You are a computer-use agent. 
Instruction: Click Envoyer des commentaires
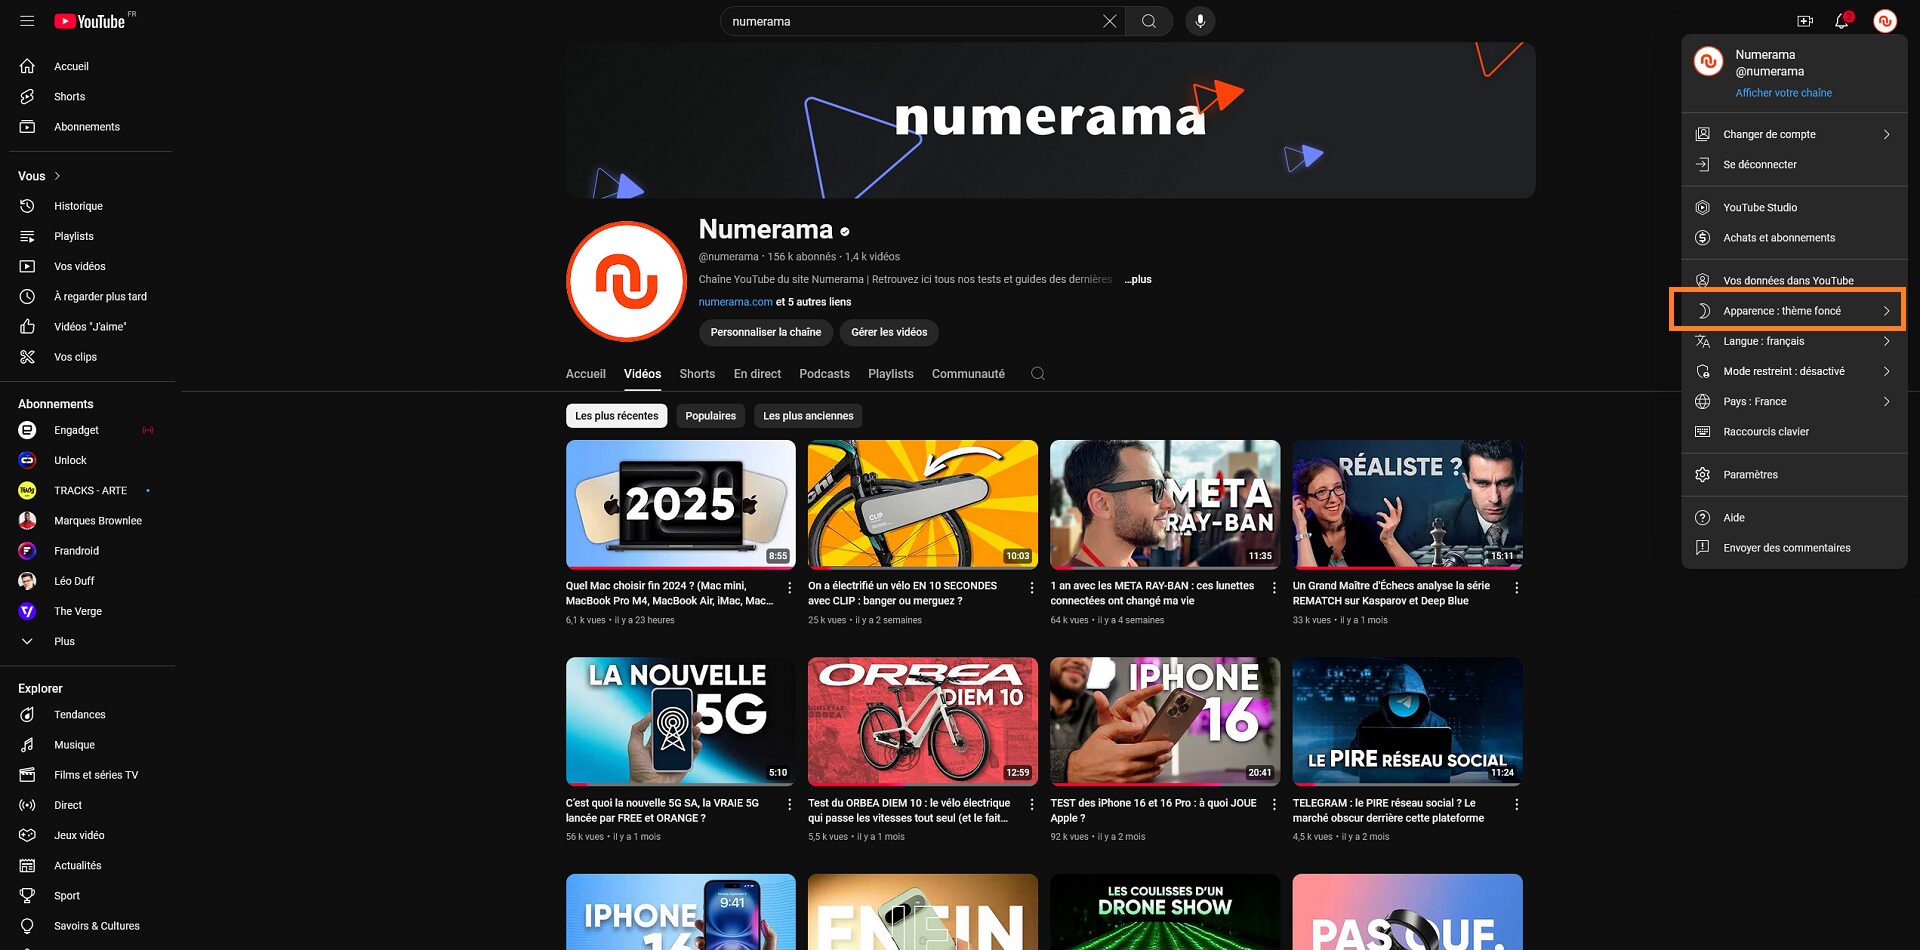pos(1794,547)
